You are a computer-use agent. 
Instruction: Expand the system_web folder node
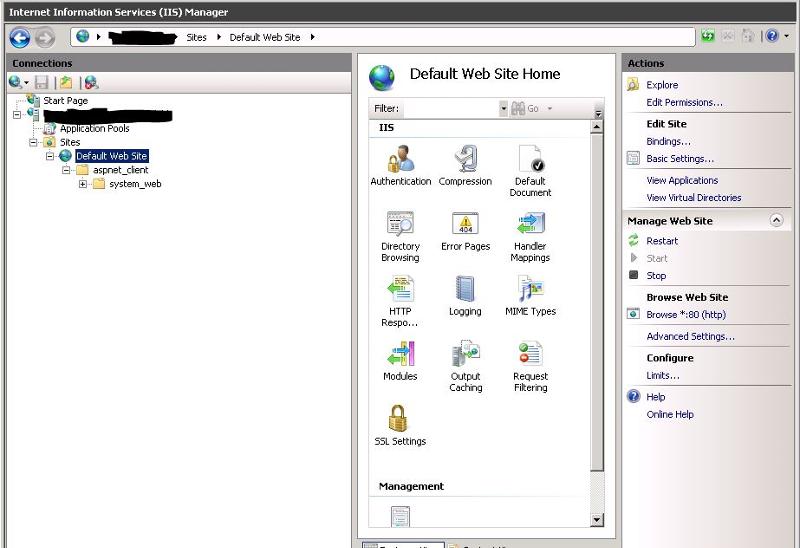[x=83, y=184]
